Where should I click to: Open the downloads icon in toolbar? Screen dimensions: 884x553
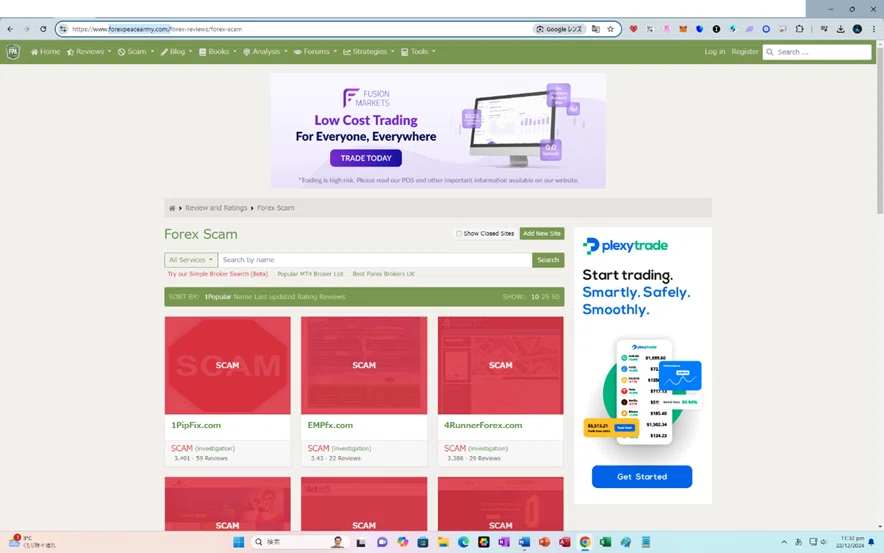point(841,29)
